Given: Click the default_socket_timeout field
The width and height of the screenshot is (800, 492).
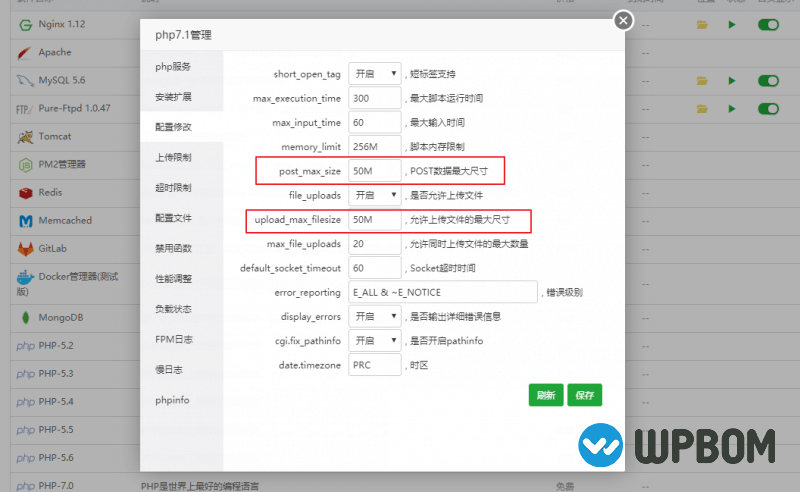Looking at the screenshot, I should point(375,268).
